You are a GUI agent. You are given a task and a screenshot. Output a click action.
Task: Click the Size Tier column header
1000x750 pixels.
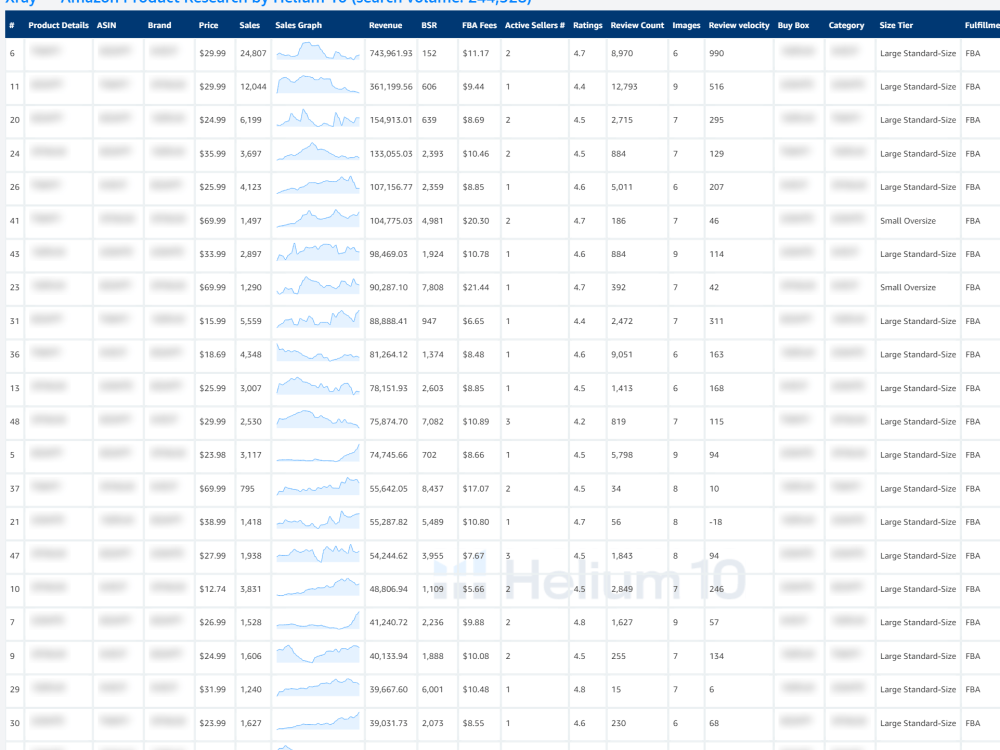click(x=896, y=26)
